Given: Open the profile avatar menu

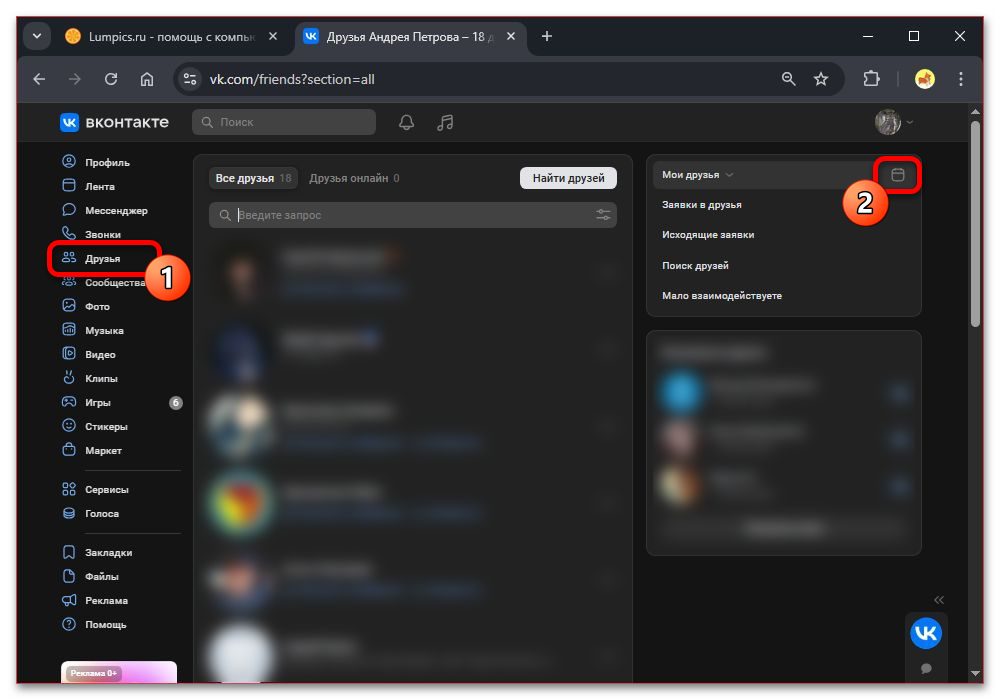Looking at the screenshot, I should pos(893,122).
